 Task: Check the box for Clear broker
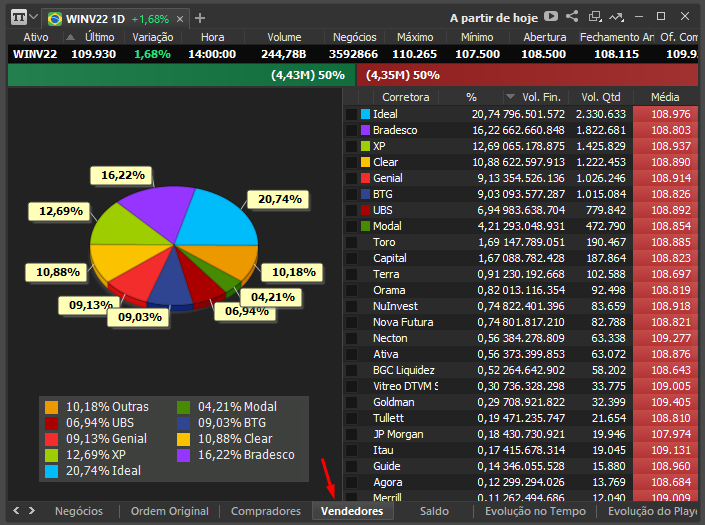click(351, 162)
